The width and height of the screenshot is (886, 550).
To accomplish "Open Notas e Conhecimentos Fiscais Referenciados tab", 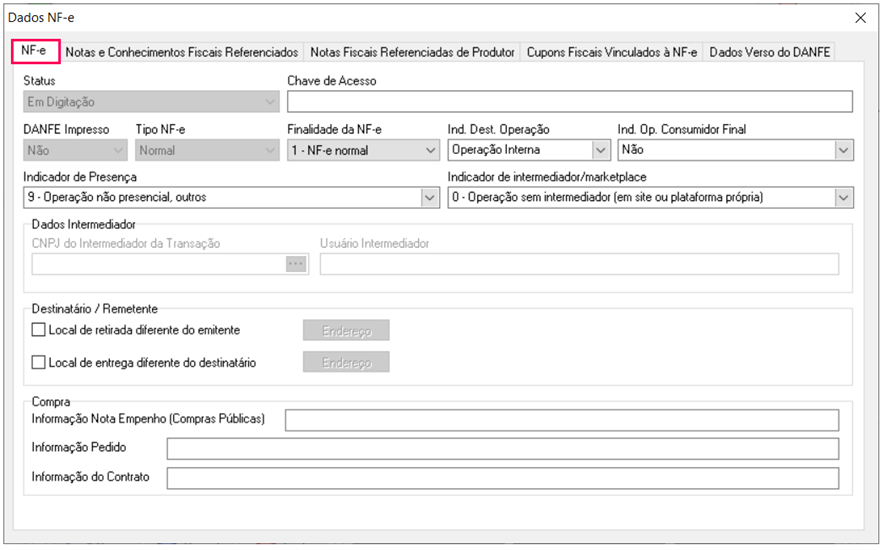I will (x=182, y=52).
